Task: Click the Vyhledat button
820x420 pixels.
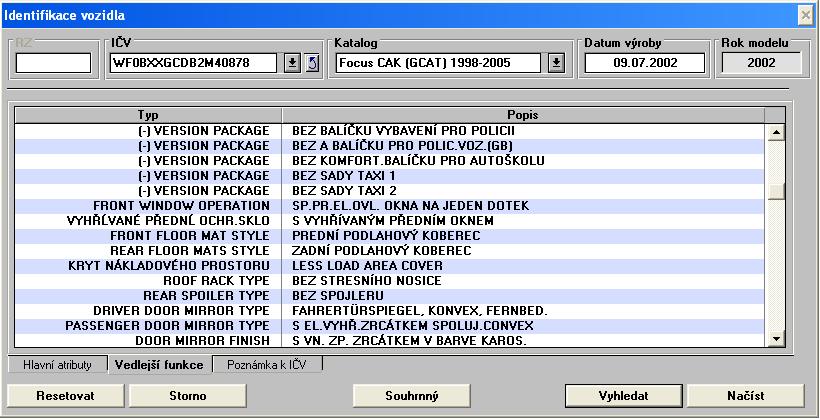Action: point(621,396)
